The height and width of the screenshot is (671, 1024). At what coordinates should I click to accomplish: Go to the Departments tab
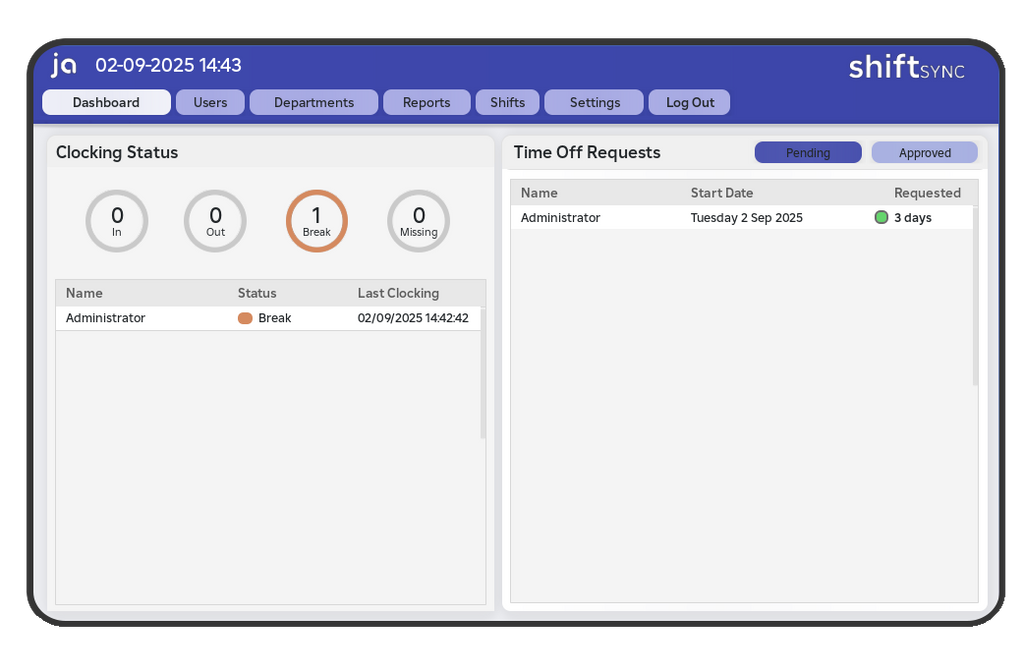pyautogui.click(x=314, y=102)
